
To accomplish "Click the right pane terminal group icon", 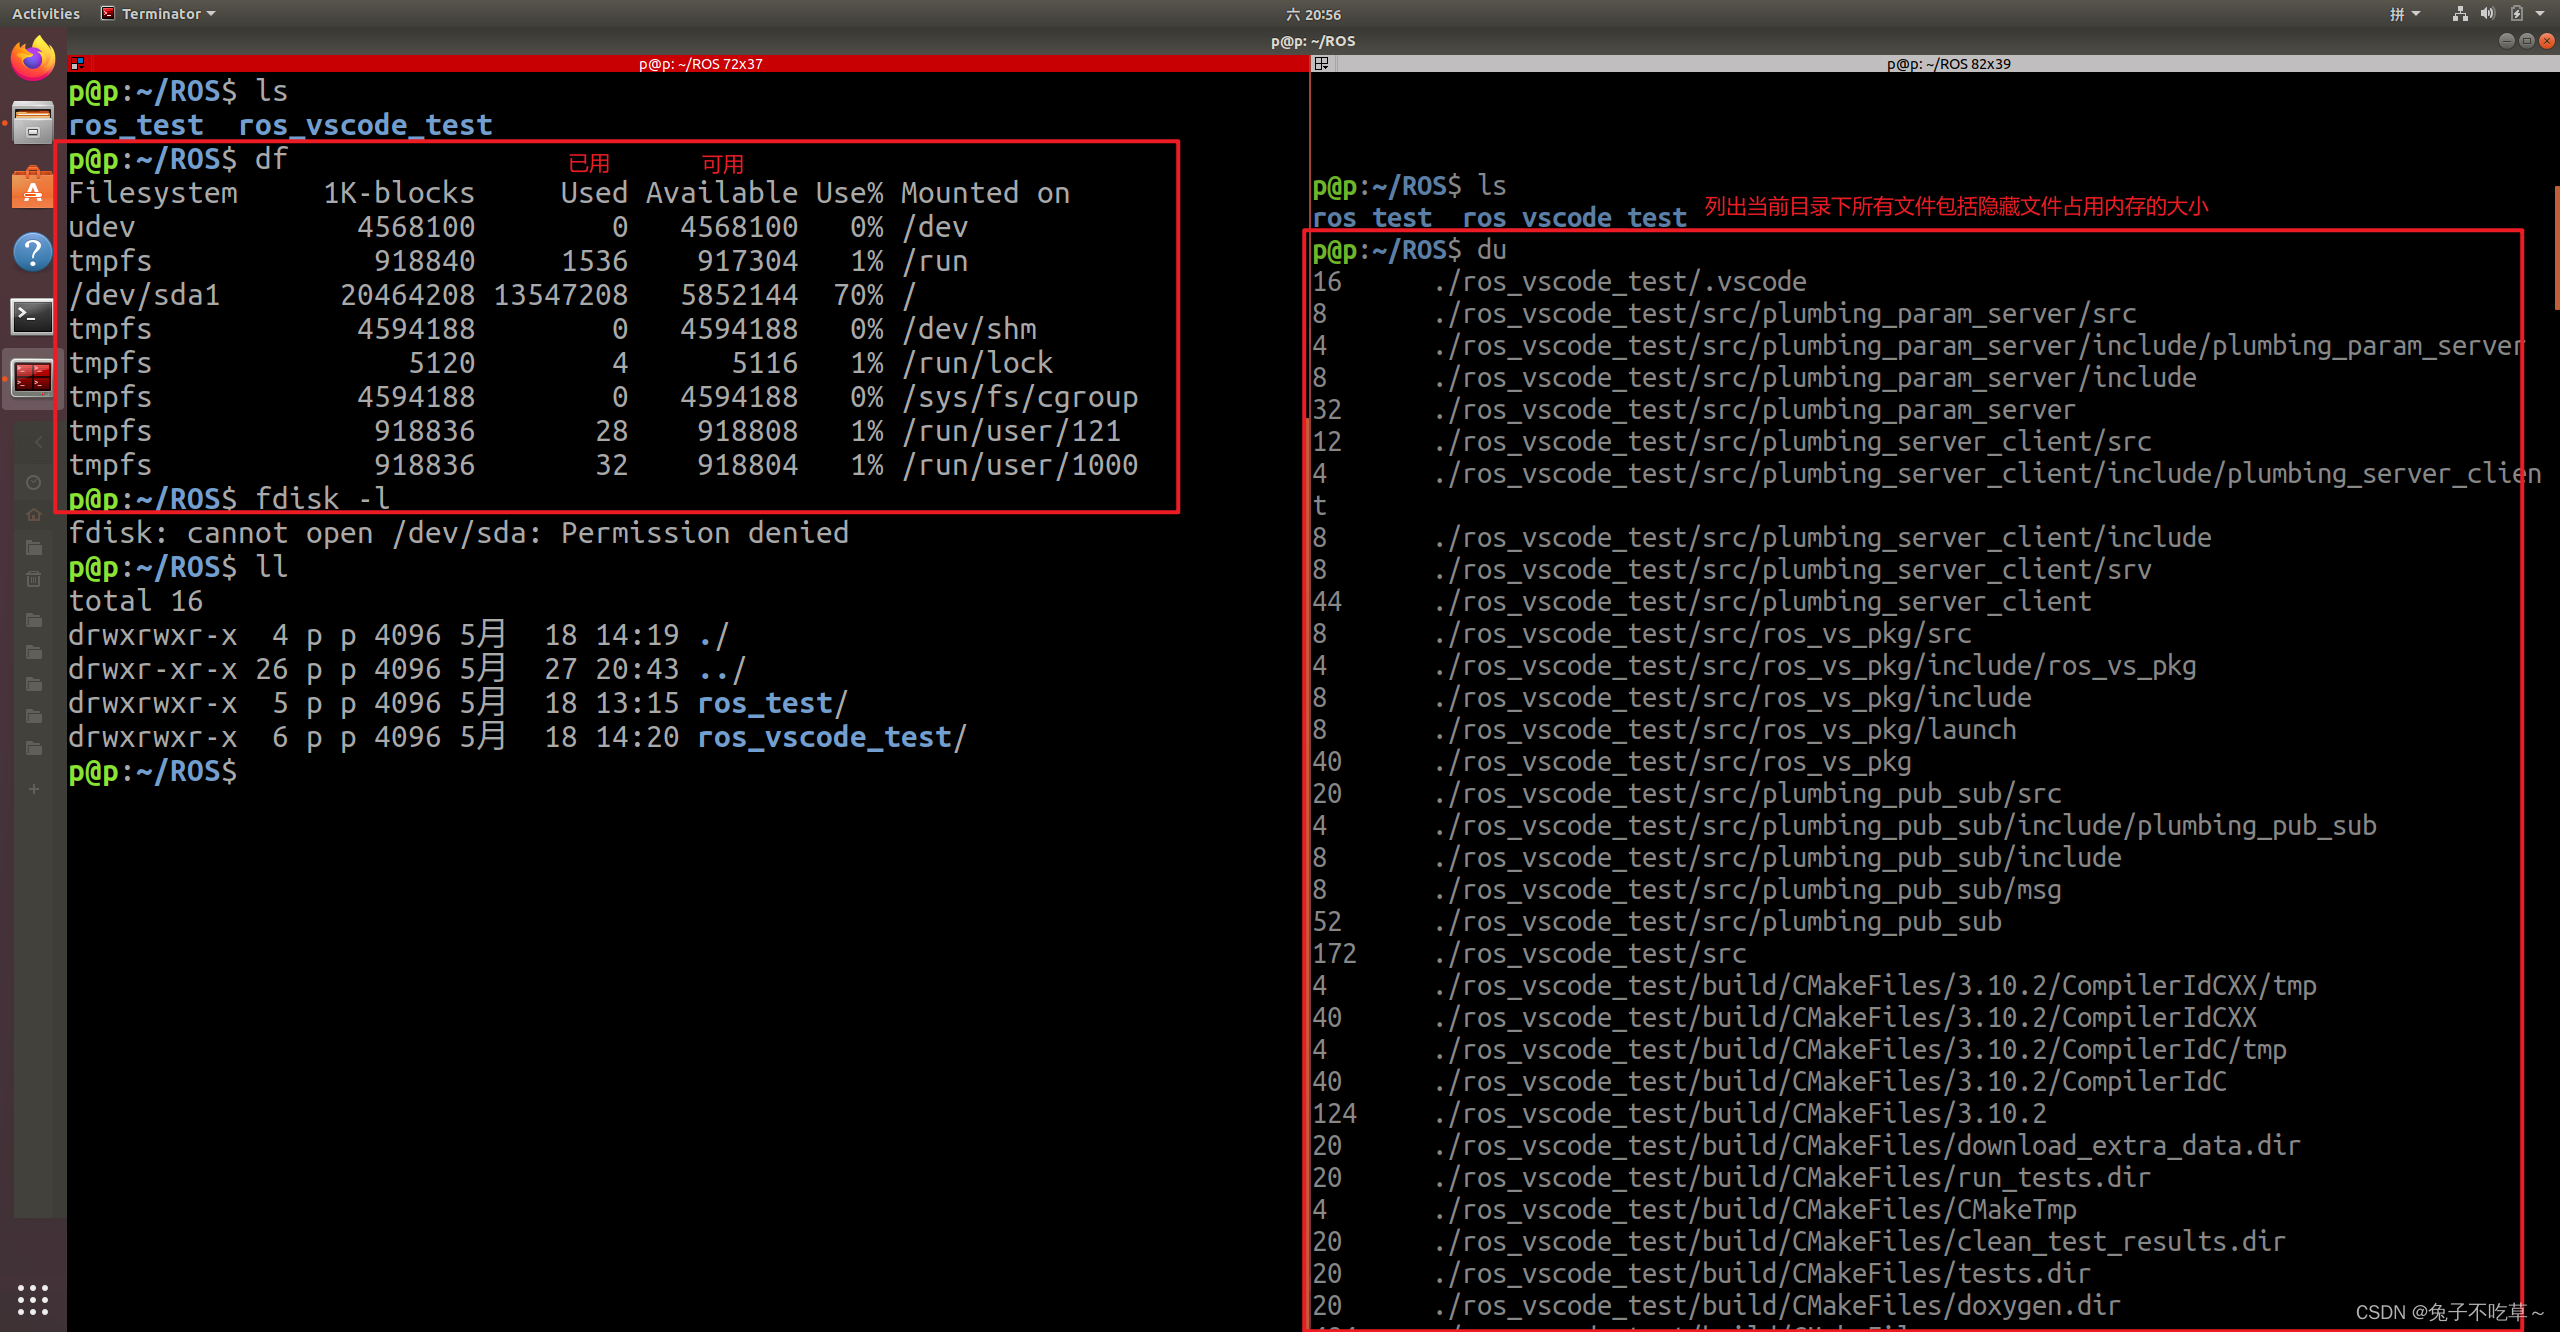I will [x=1321, y=63].
